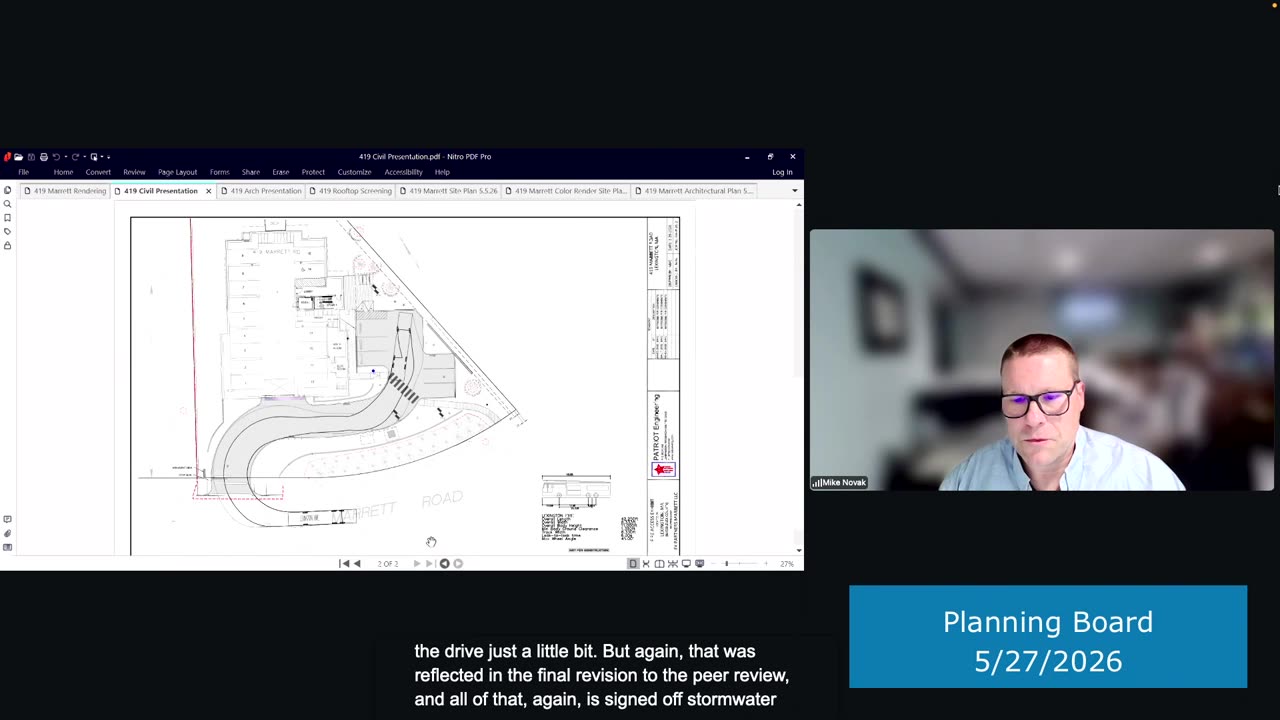Select single page view mode
Viewport: 1280px width, 720px height.
(x=632, y=564)
